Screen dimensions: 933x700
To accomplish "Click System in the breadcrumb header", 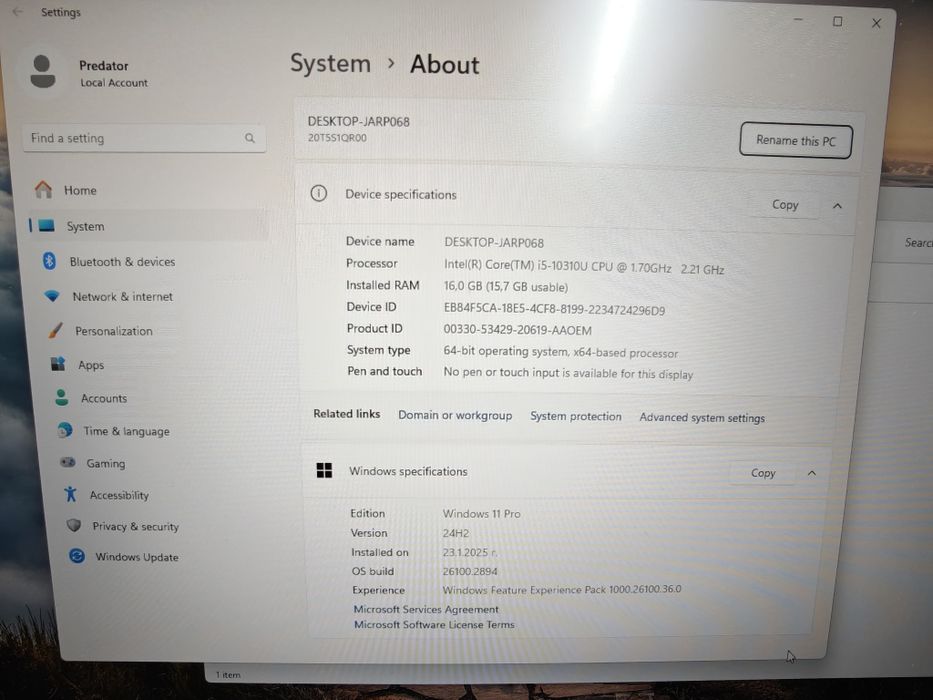I will click(x=330, y=64).
